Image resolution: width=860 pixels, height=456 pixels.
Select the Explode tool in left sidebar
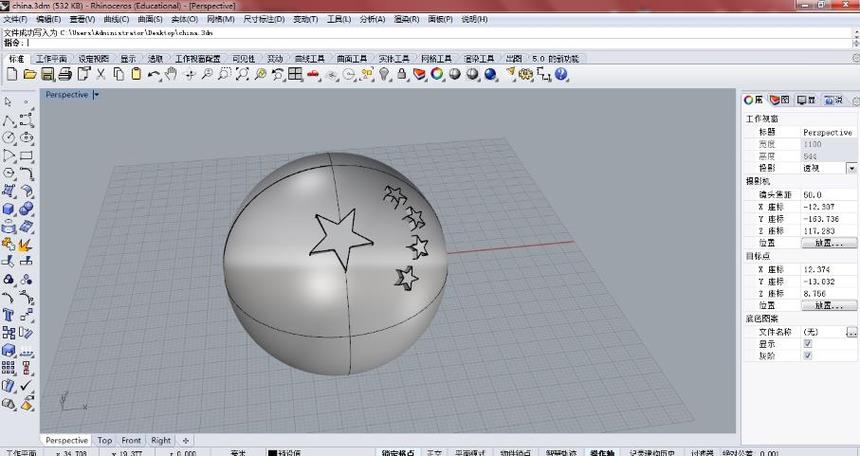25,245
